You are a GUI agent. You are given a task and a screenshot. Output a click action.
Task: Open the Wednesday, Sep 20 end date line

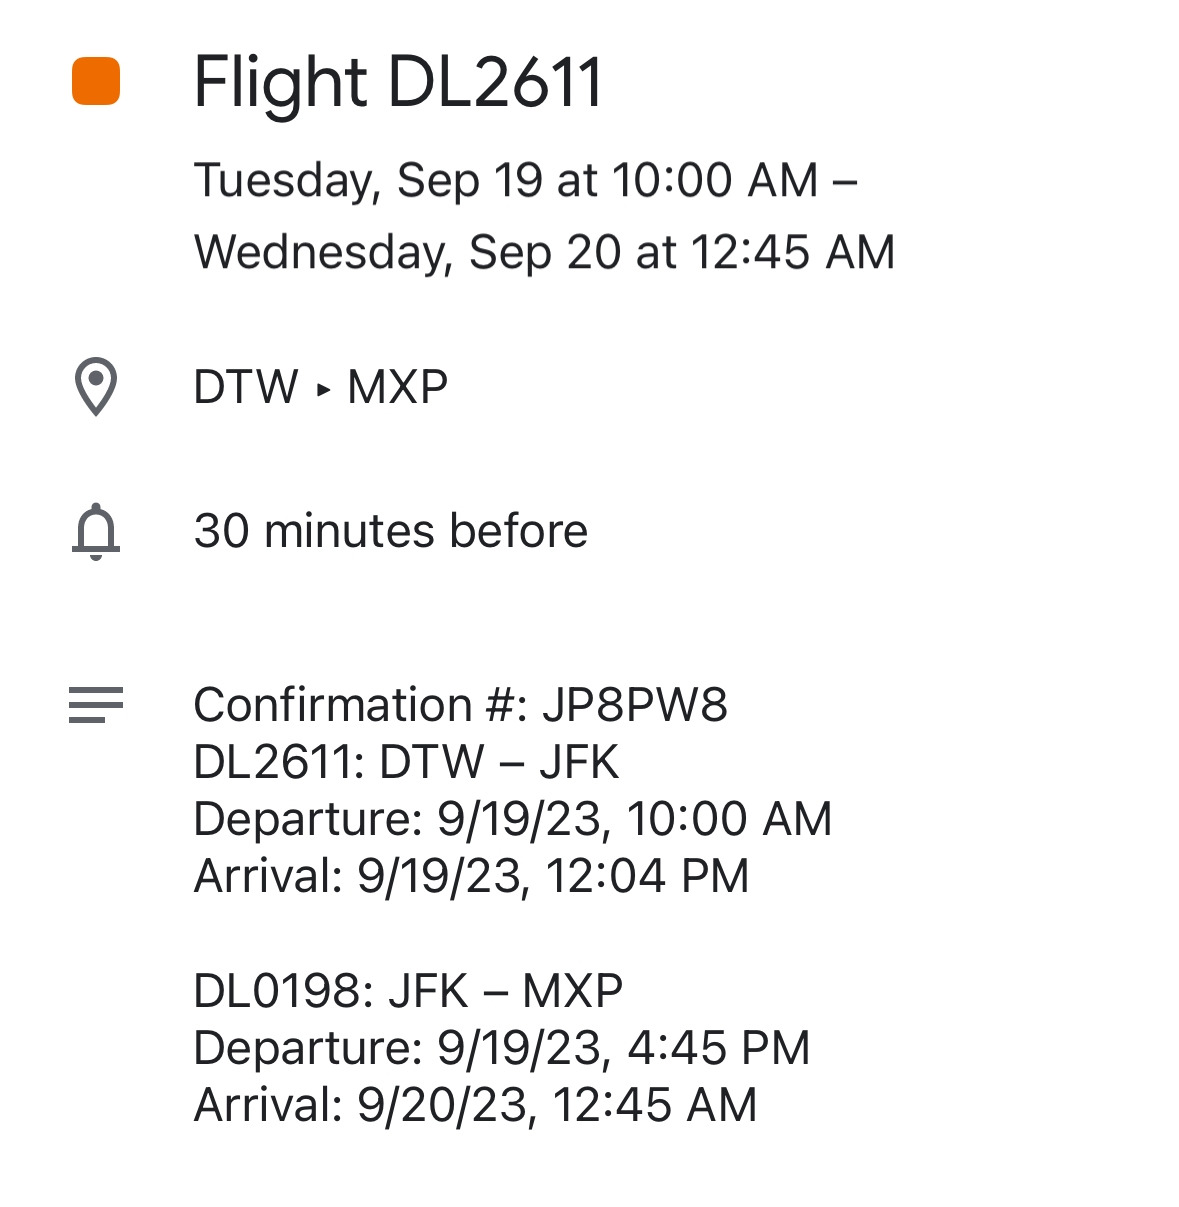(543, 252)
